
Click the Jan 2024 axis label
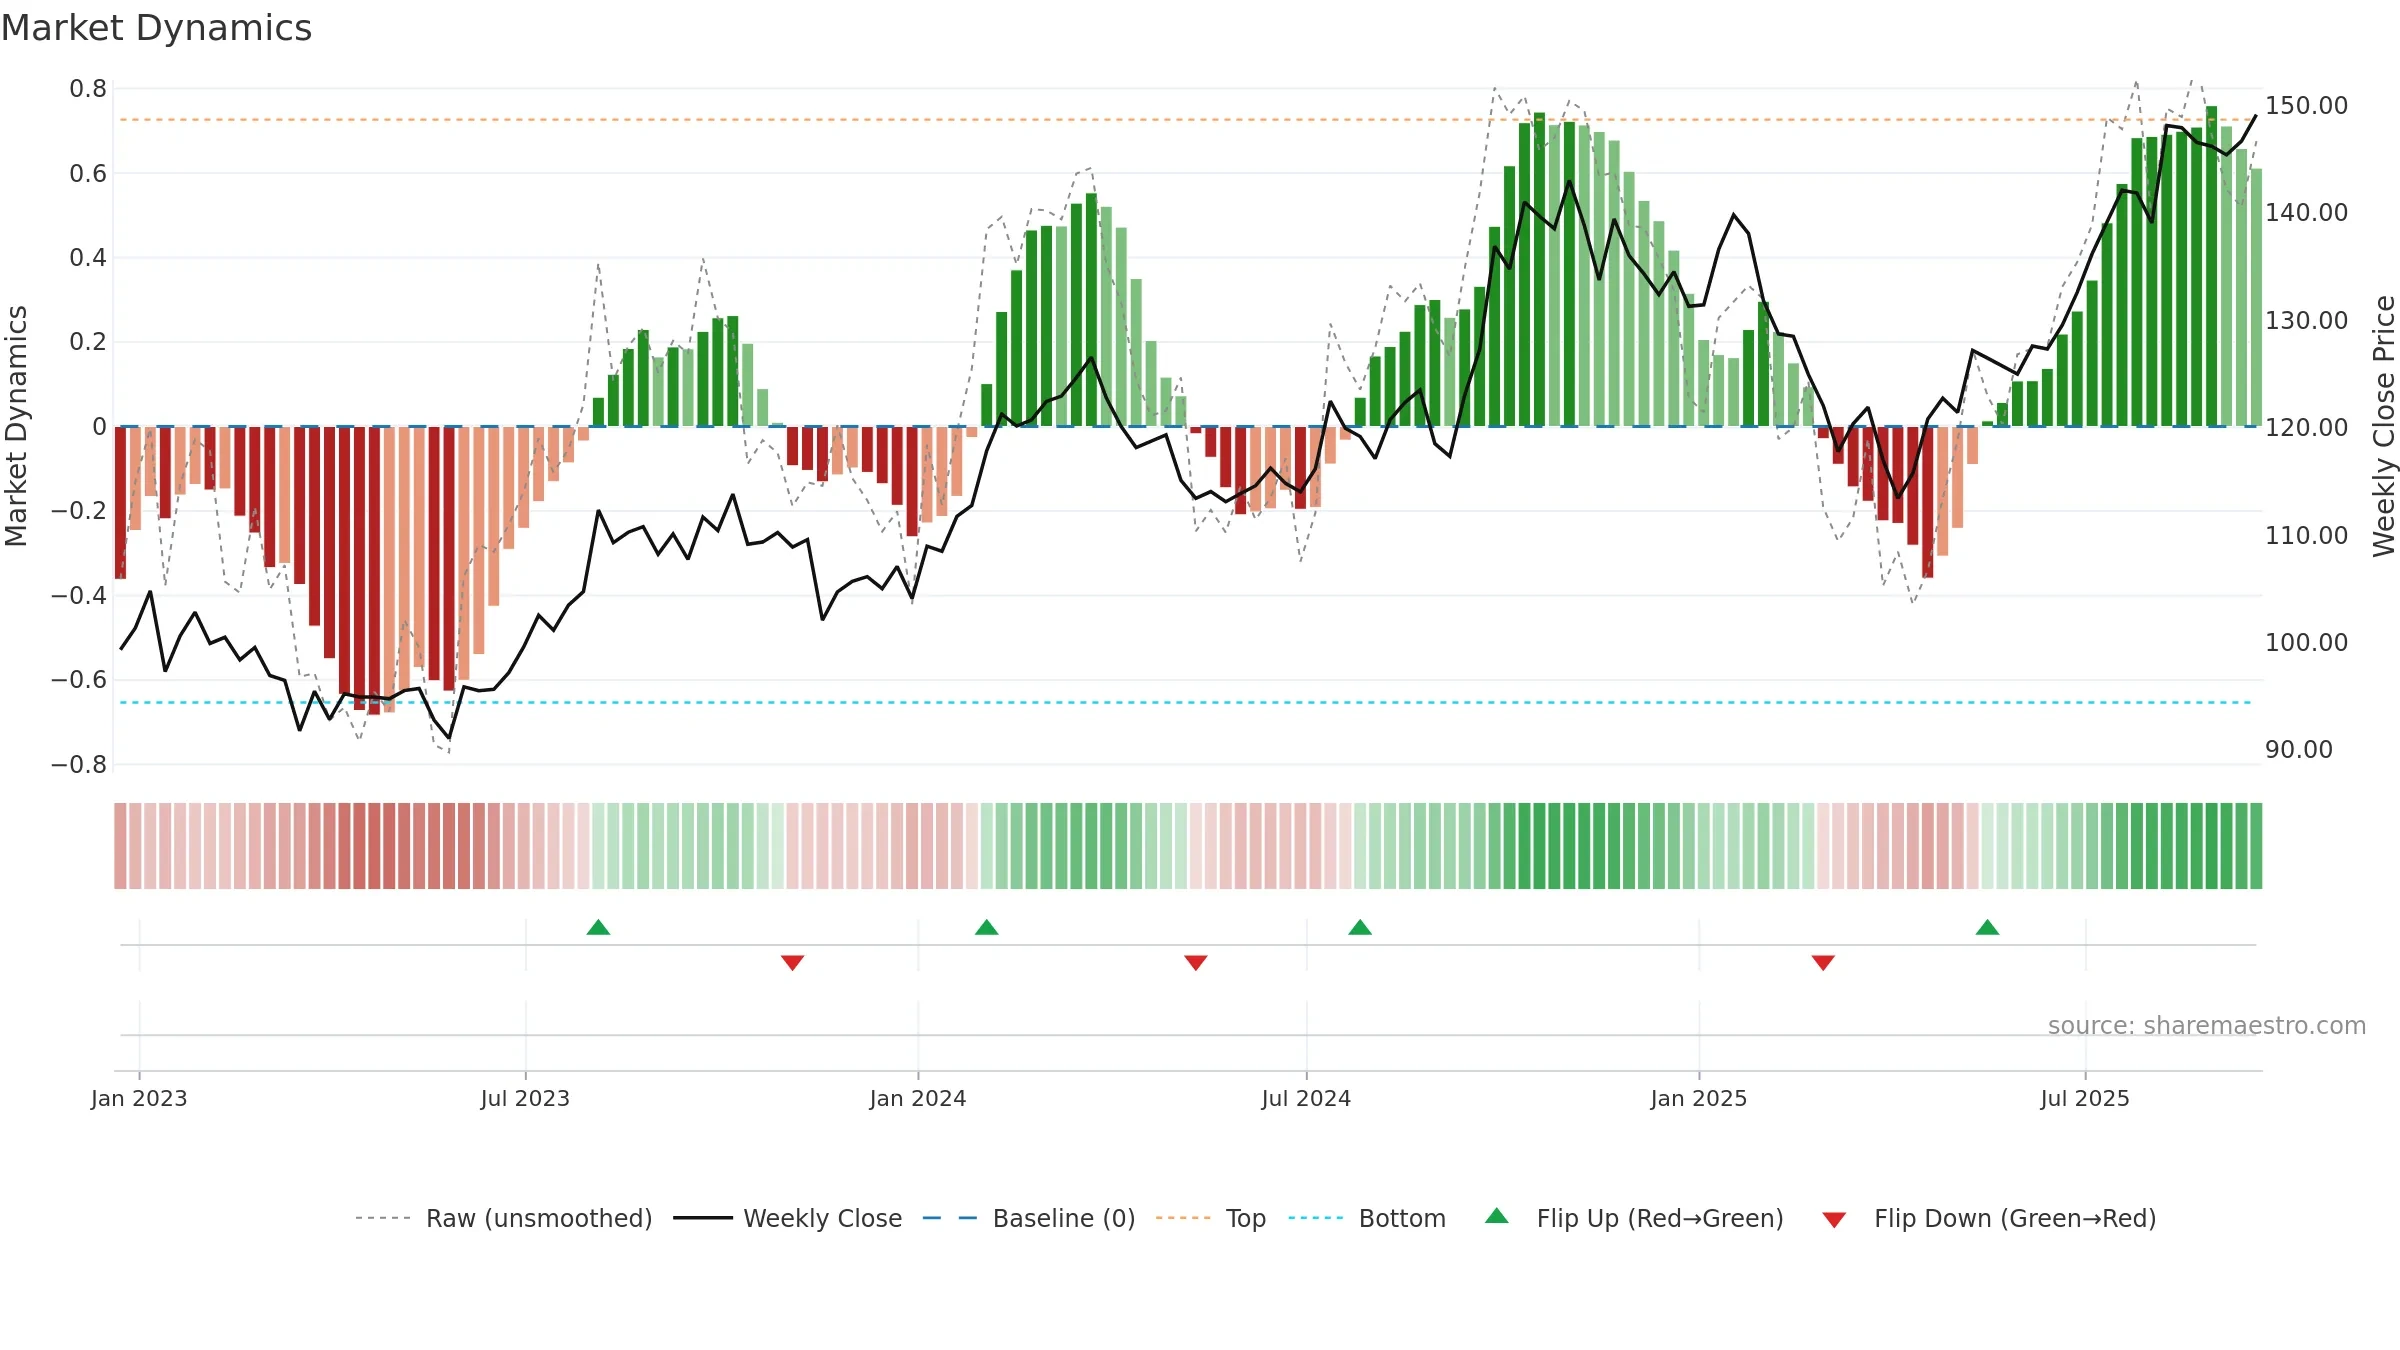click(918, 1098)
